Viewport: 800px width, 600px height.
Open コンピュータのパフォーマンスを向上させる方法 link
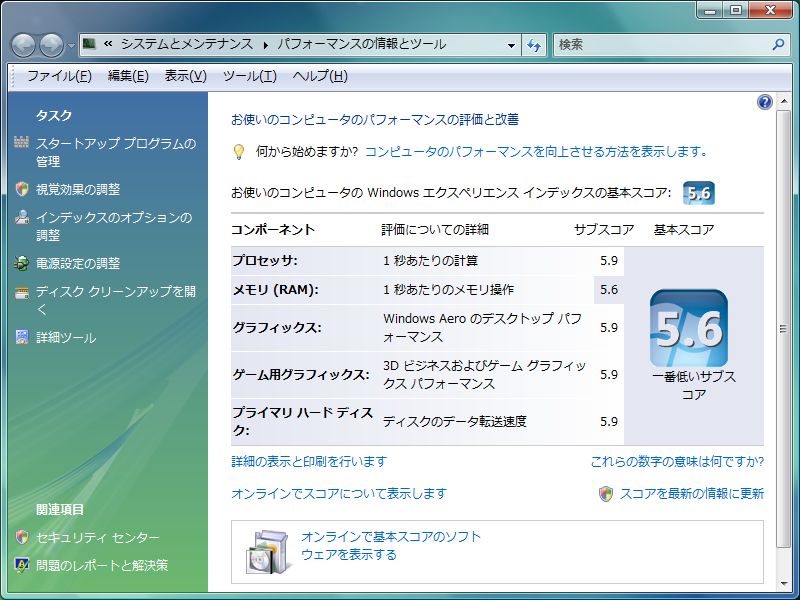[x=536, y=152]
